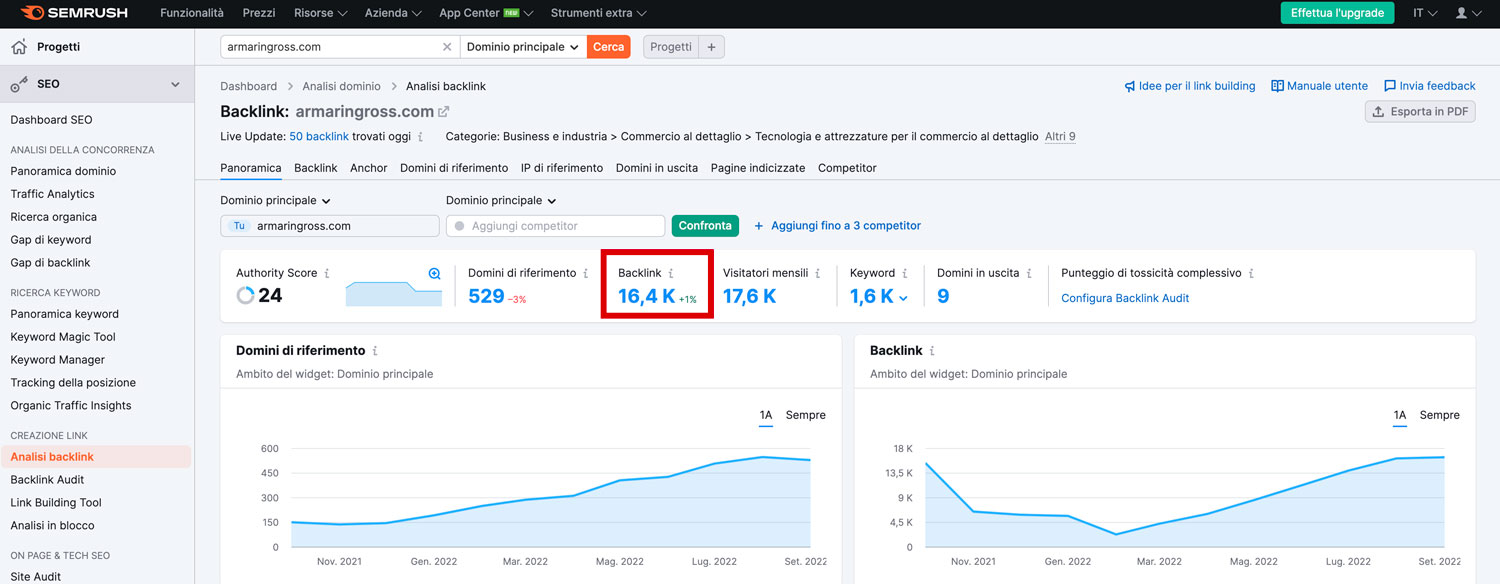Switch to the Panoramica tab
1500x584 pixels.
251,168
